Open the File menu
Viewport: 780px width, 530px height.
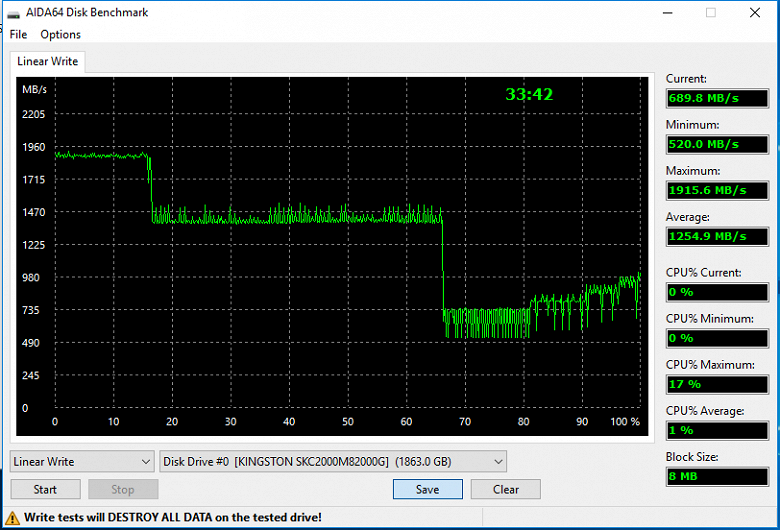[x=18, y=34]
